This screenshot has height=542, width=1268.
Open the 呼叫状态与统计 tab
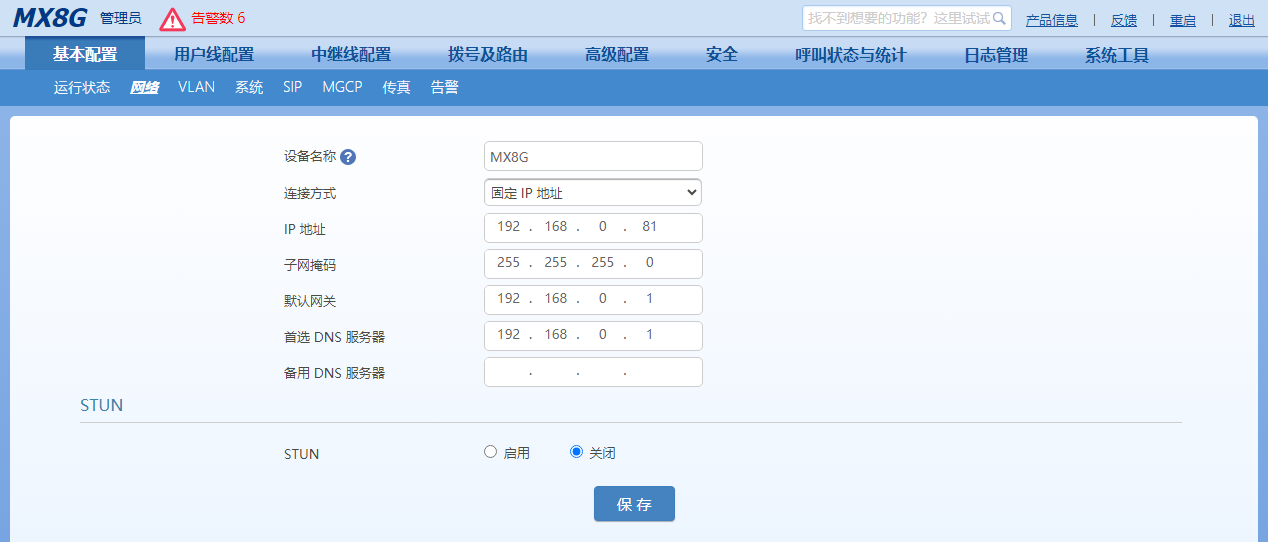click(851, 55)
